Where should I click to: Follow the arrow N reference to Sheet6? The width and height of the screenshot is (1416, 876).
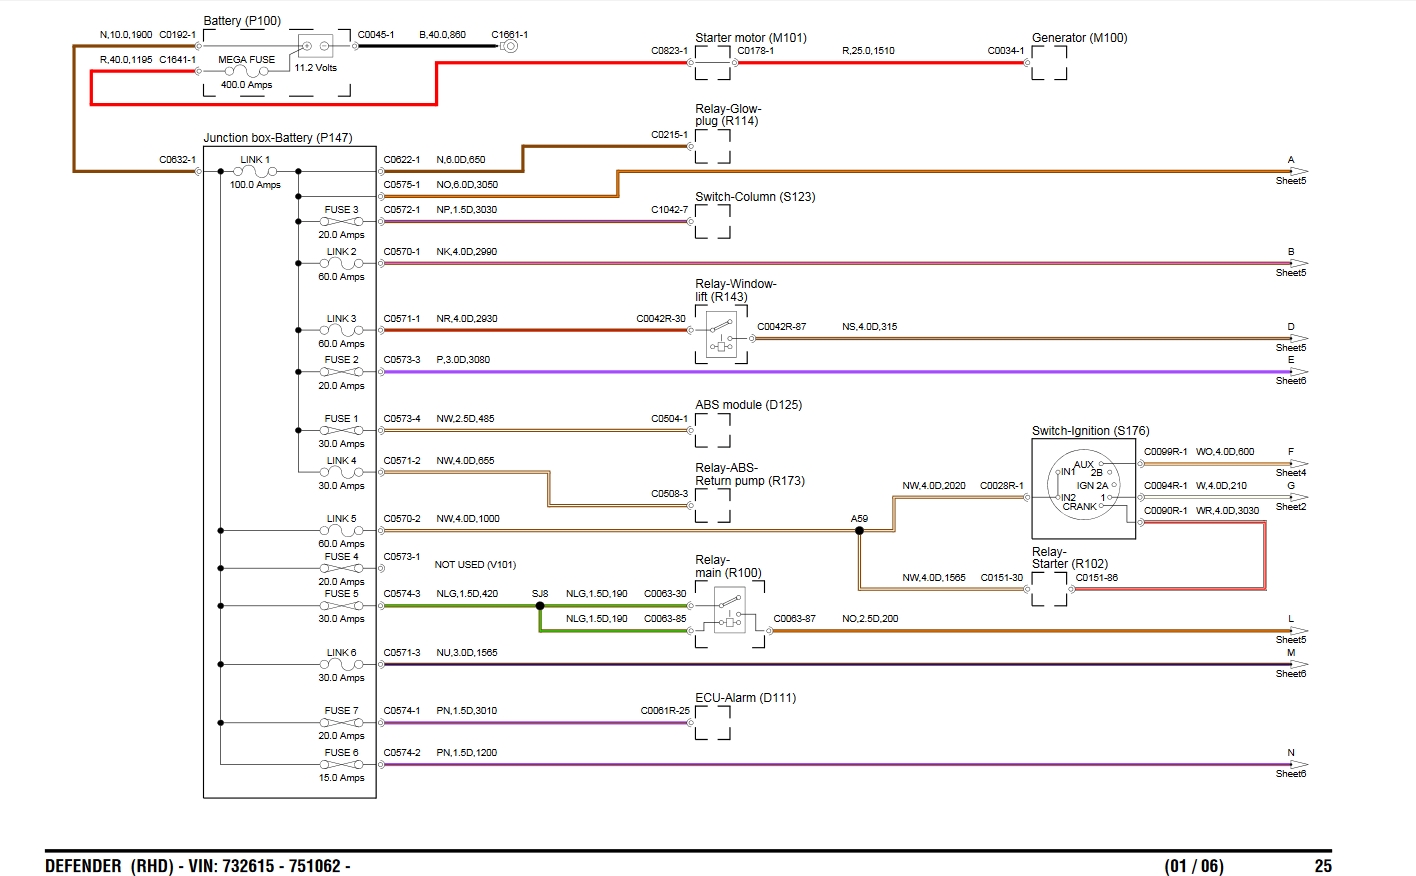[x=1296, y=765]
